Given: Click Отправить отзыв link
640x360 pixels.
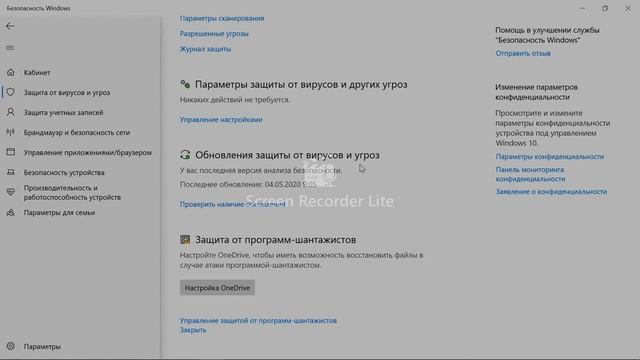Looking at the screenshot, I should point(523,53).
